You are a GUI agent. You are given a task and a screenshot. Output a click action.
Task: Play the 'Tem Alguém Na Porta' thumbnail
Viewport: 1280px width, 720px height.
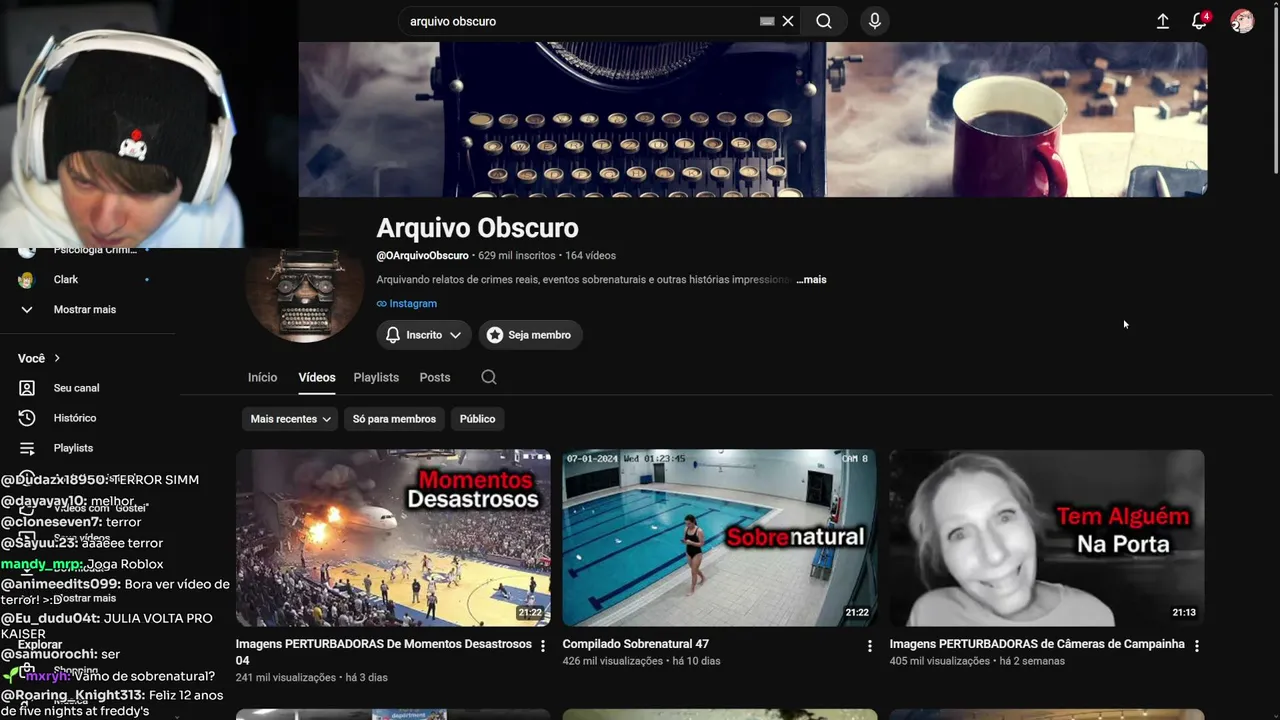tap(1047, 538)
